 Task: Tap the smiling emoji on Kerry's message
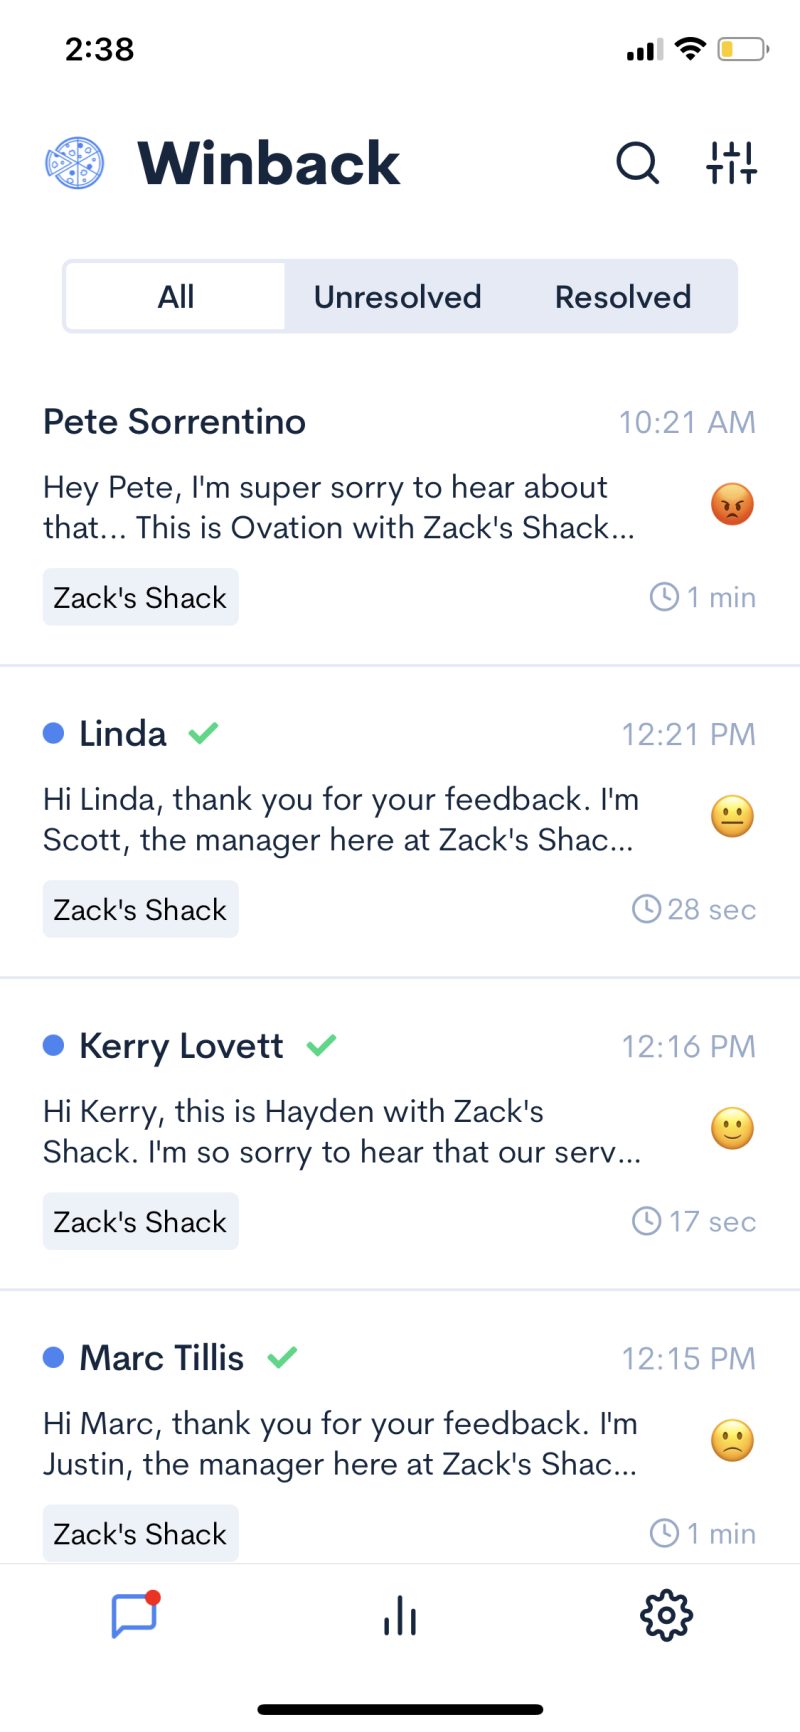tap(732, 1129)
